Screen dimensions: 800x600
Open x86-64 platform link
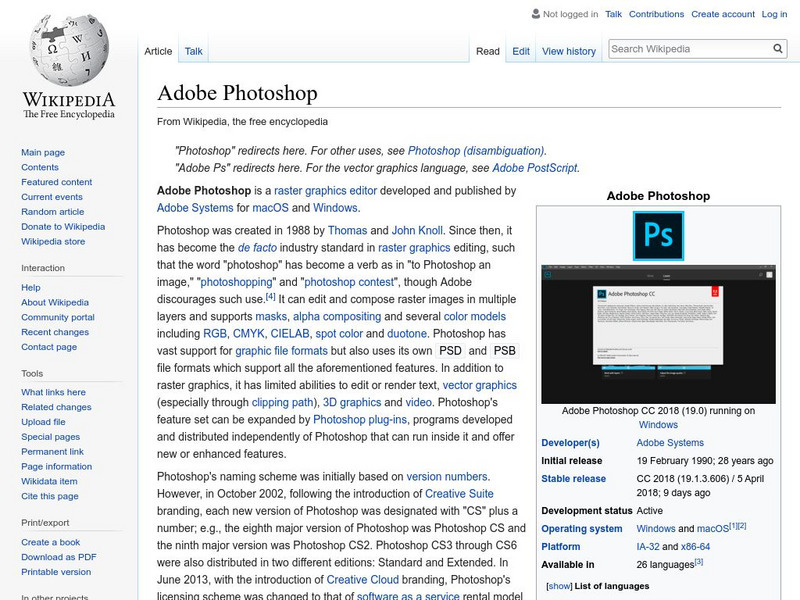[695, 546]
